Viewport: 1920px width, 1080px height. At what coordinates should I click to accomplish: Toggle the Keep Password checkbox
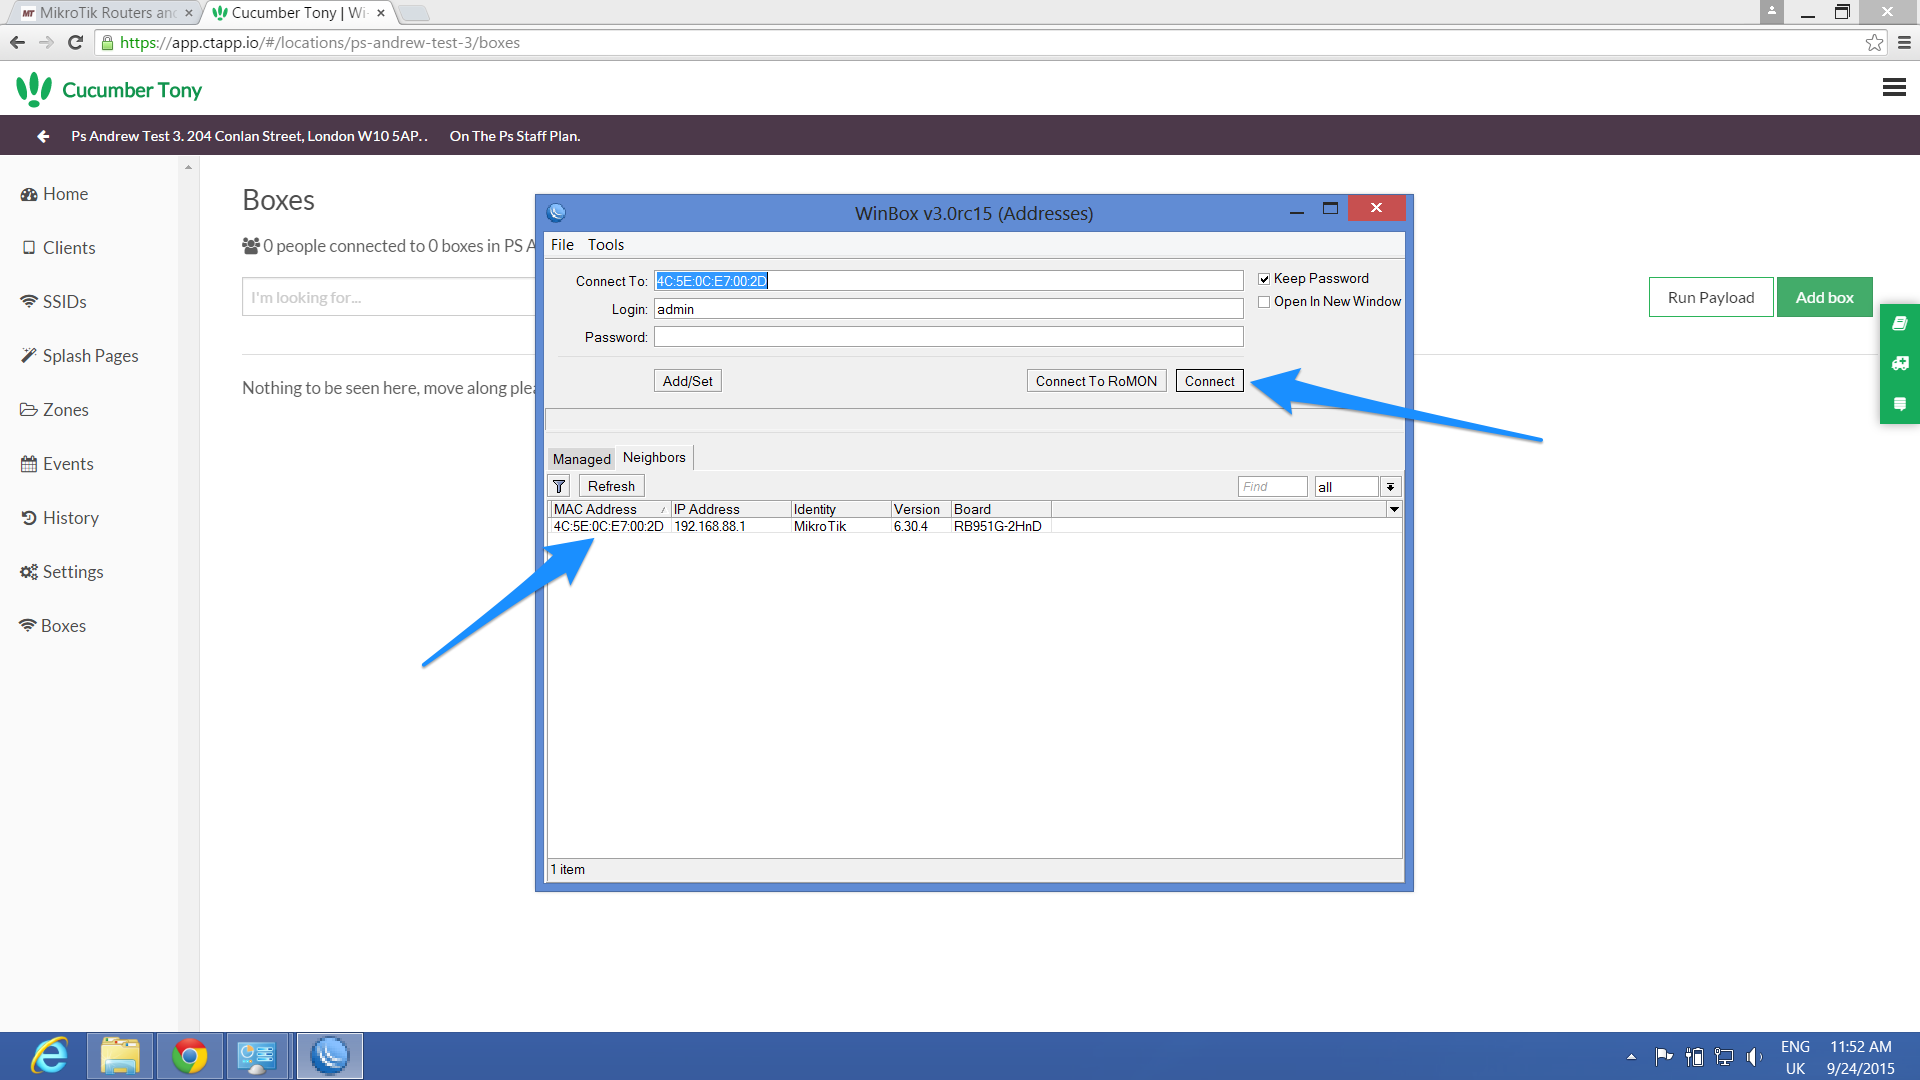(1264, 279)
